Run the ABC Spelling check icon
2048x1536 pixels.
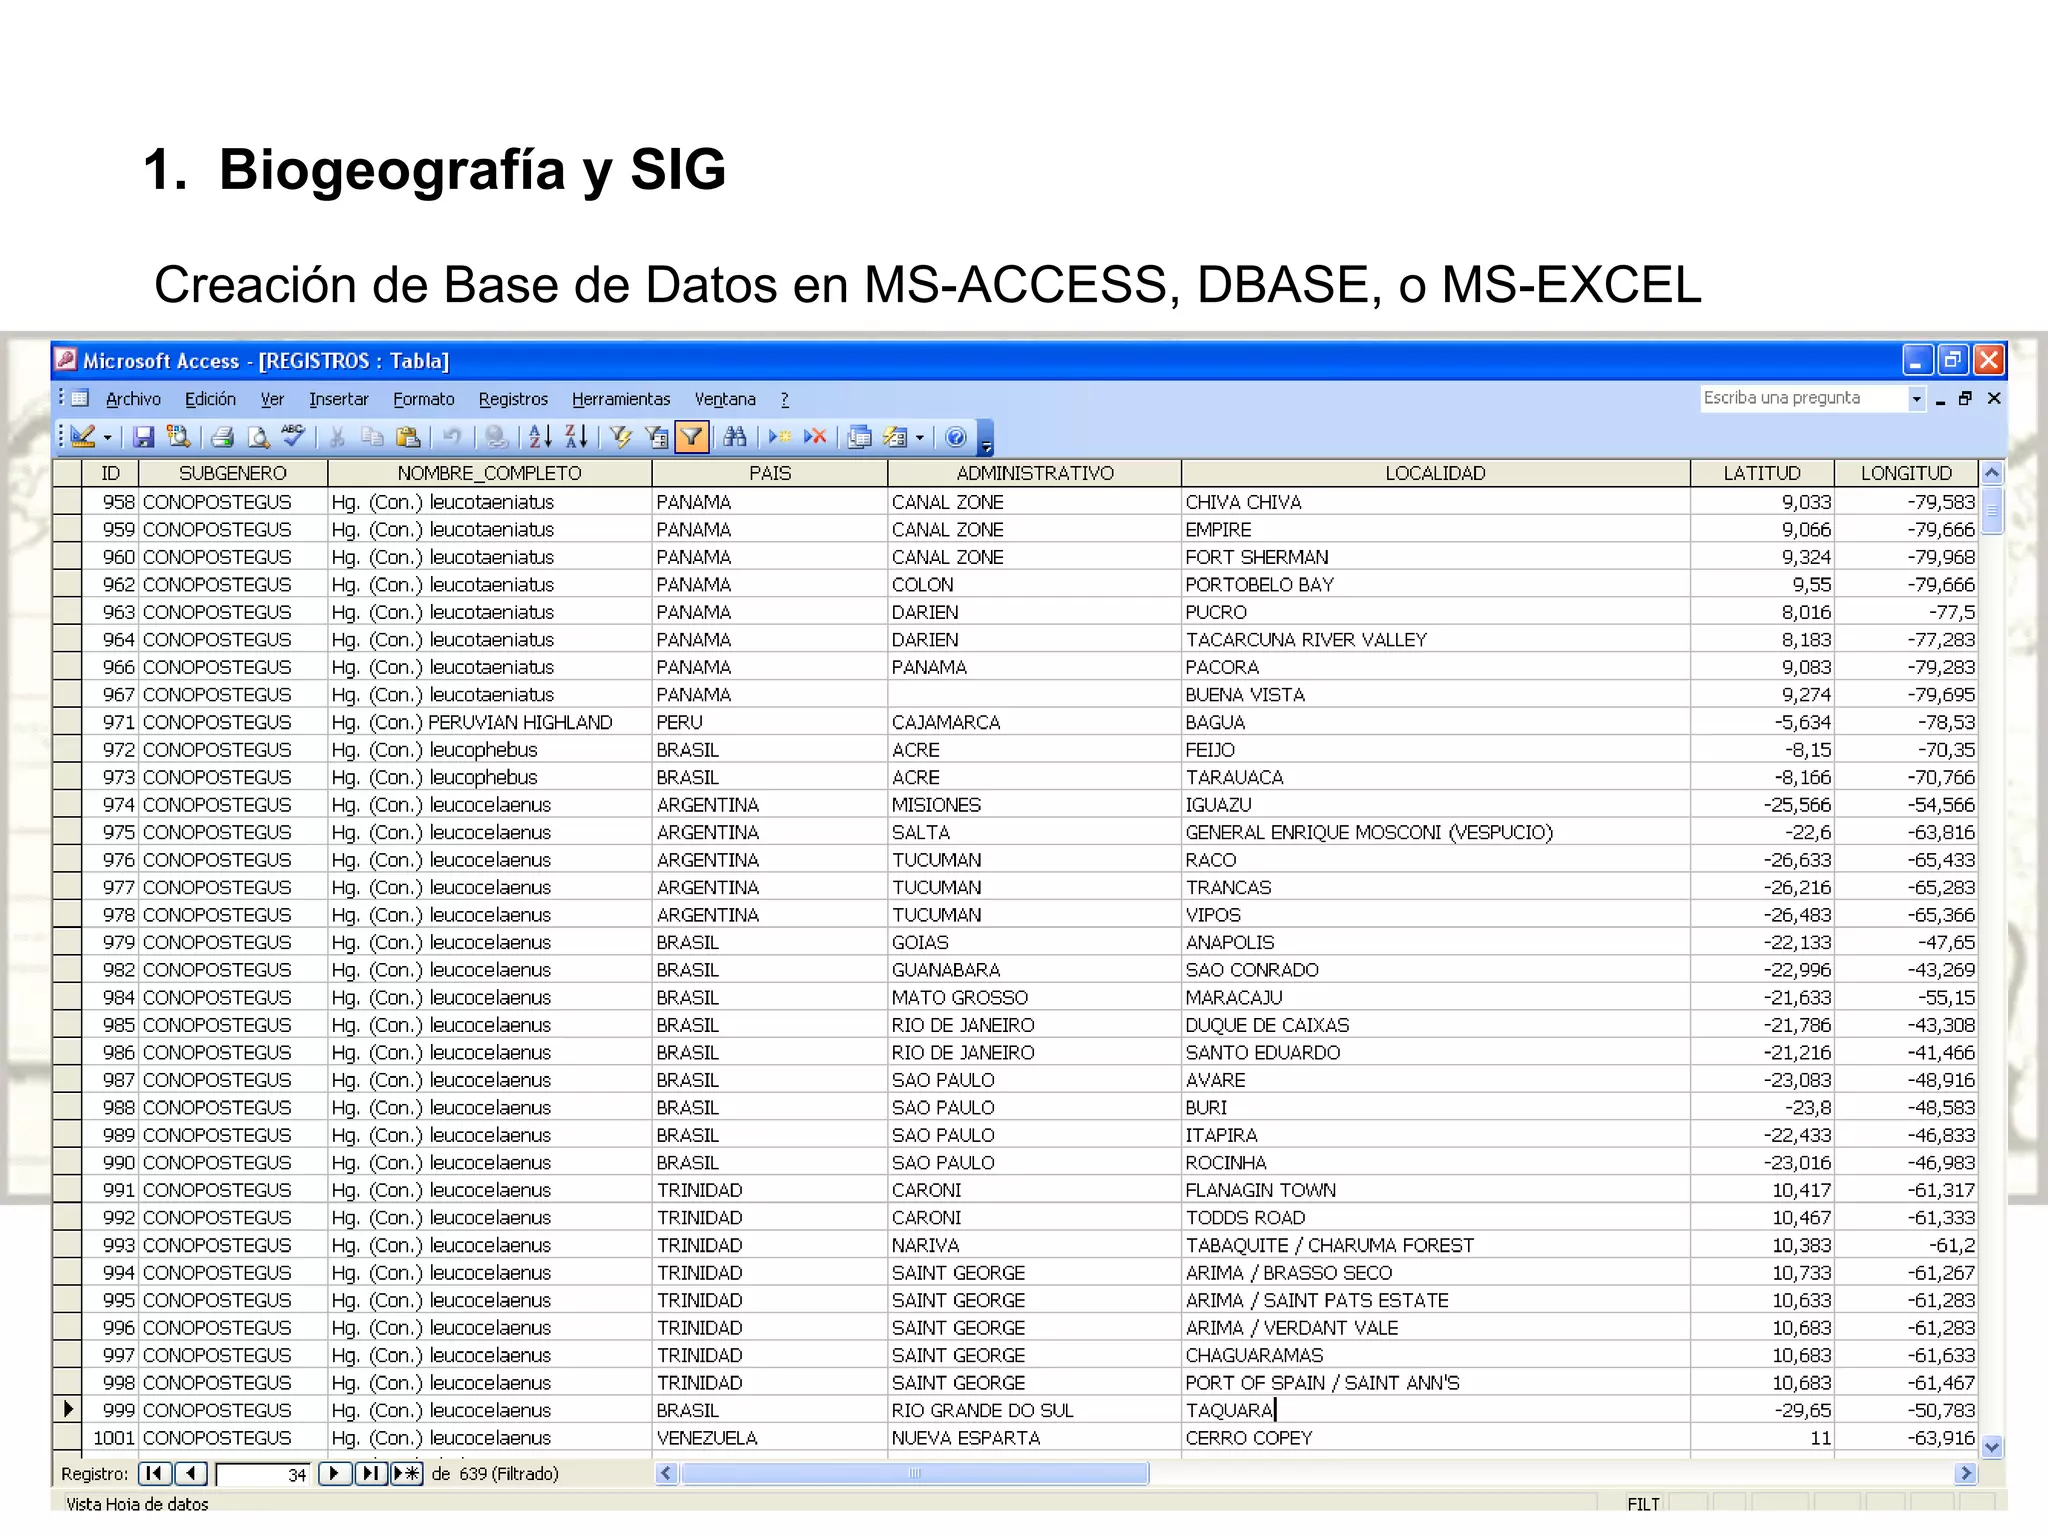pyautogui.click(x=293, y=437)
